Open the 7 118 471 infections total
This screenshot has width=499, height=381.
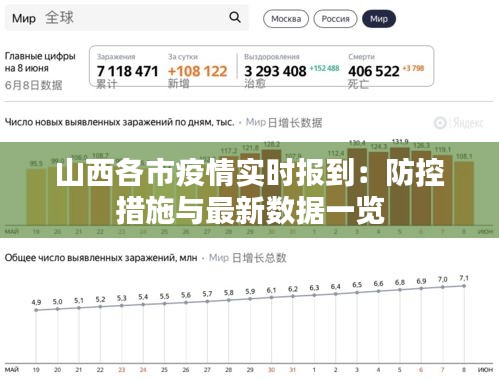(127, 71)
